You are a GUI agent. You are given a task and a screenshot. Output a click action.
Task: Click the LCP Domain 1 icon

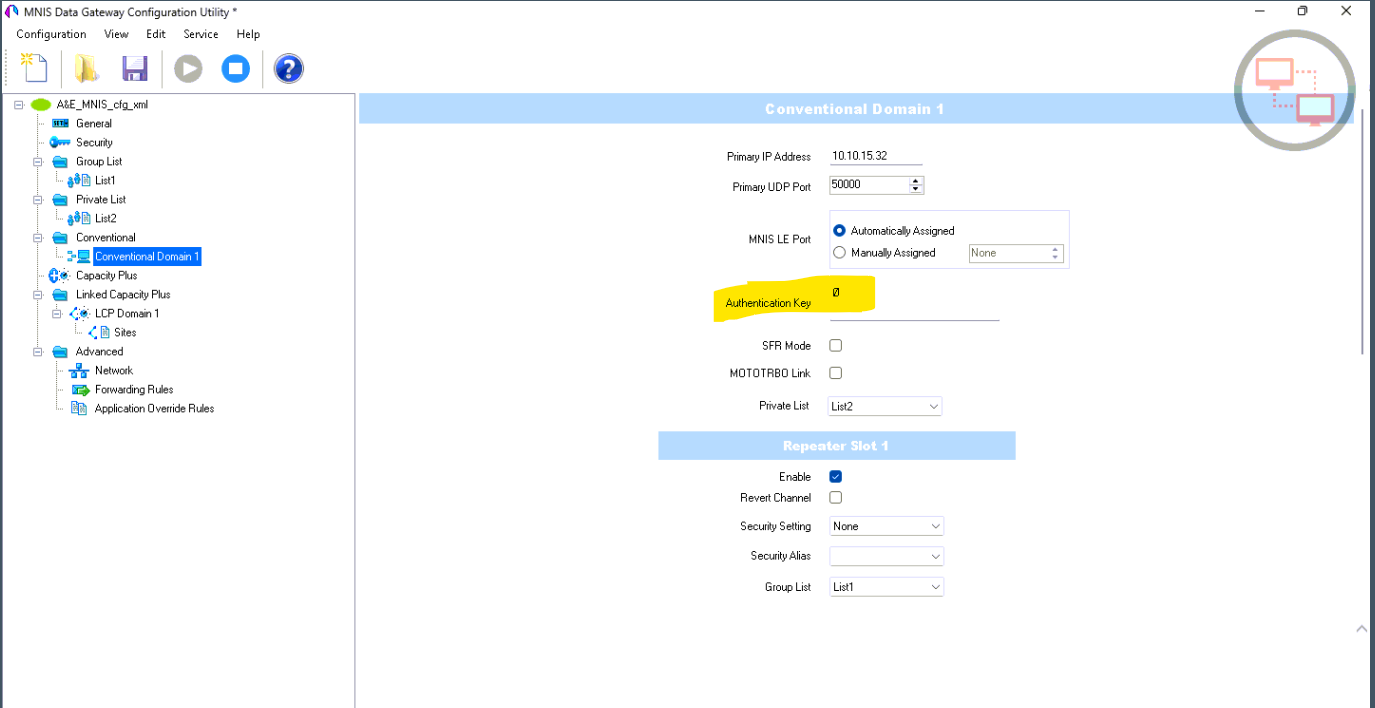(x=79, y=313)
